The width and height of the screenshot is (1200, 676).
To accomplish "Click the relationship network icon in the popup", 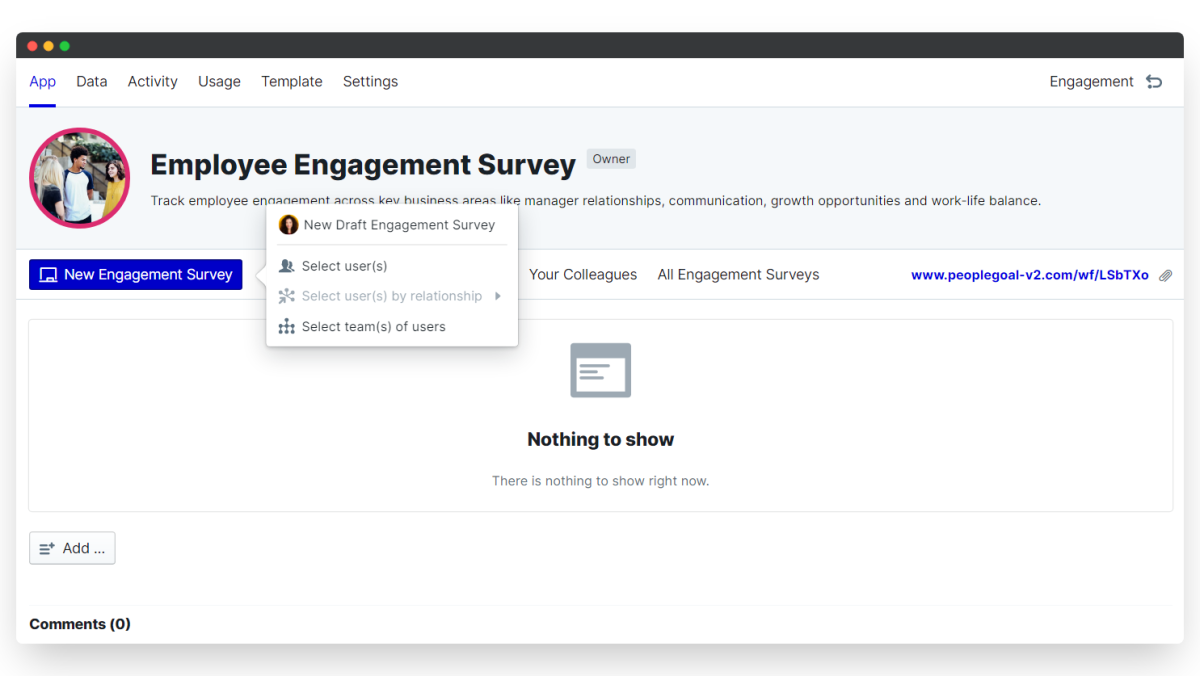I will tap(287, 296).
